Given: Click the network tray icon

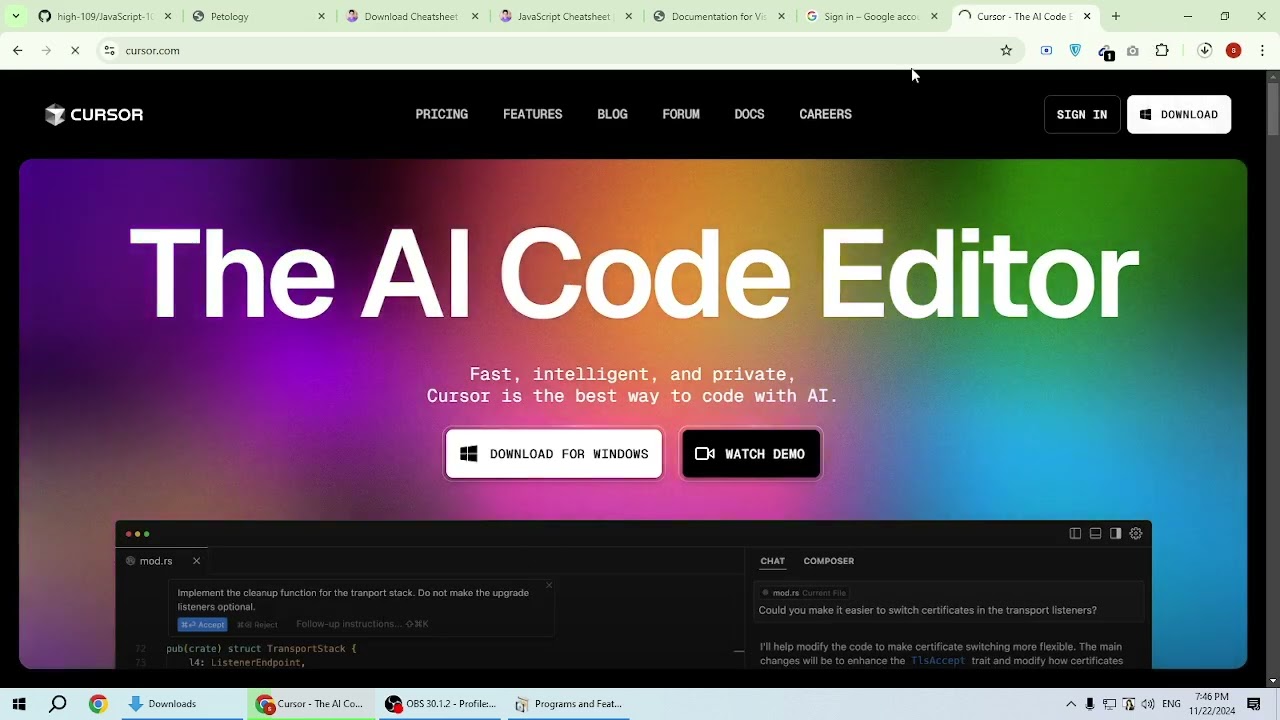Looking at the screenshot, I should coord(1110,704).
